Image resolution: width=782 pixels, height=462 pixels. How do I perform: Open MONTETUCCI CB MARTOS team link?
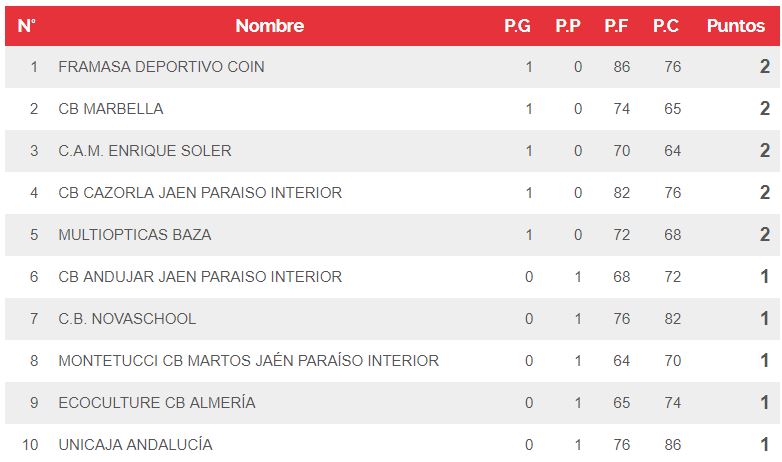[248, 361]
